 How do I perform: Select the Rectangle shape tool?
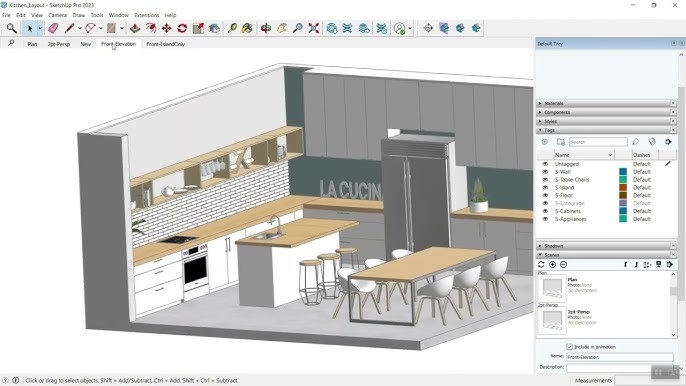(x=111, y=28)
